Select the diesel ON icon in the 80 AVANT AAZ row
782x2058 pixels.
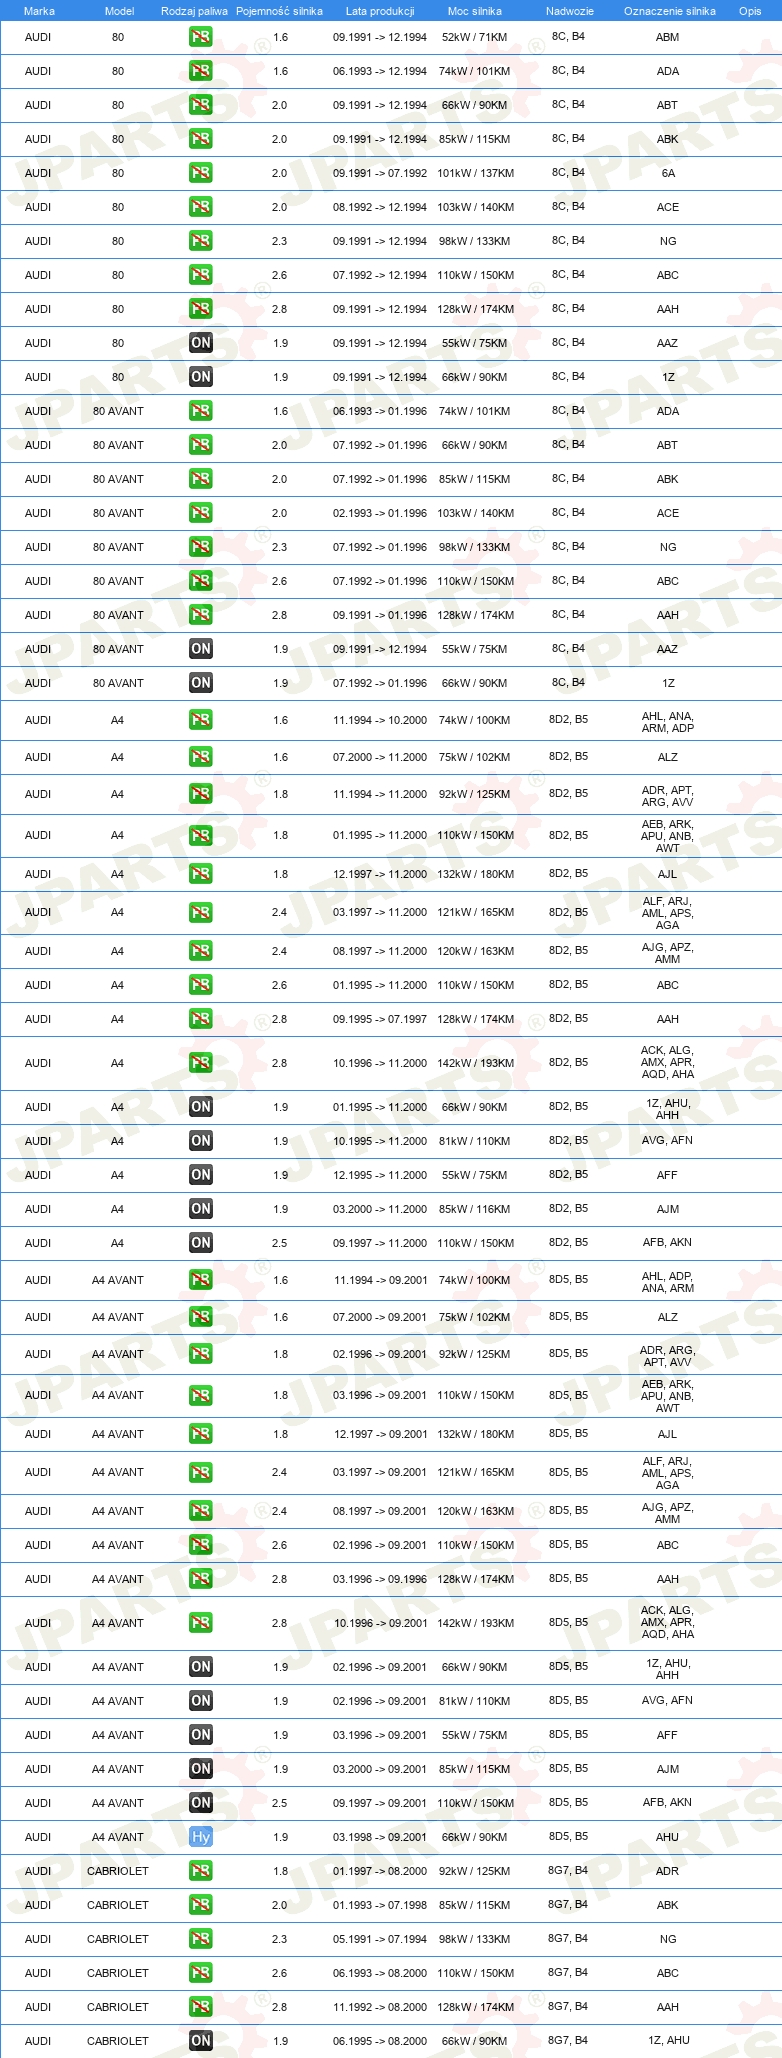[200, 649]
